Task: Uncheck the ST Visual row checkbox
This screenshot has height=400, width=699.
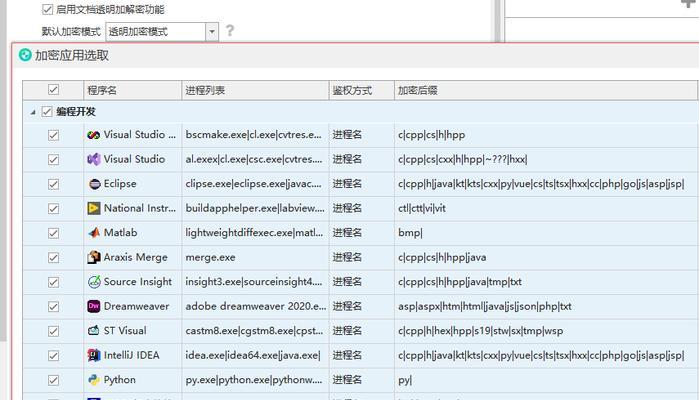Action: pyautogui.click(x=53, y=331)
